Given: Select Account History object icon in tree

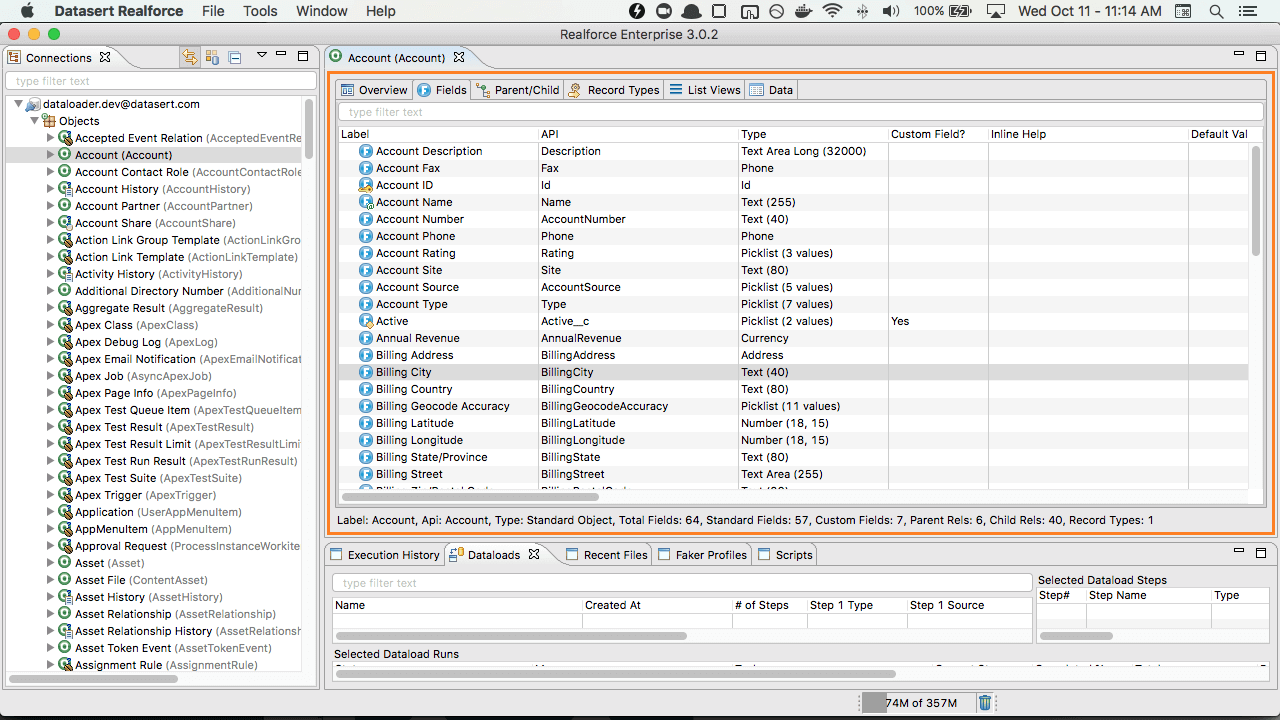Looking at the screenshot, I should (x=65, y=189).
